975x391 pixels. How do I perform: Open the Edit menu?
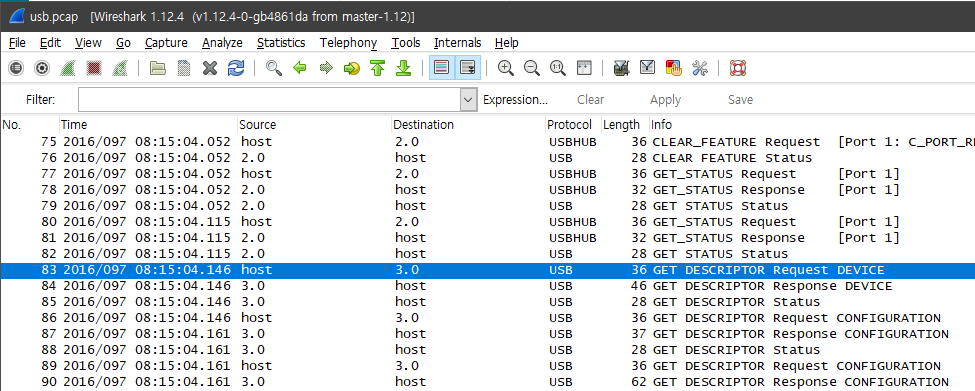click(x=50, y=43)
